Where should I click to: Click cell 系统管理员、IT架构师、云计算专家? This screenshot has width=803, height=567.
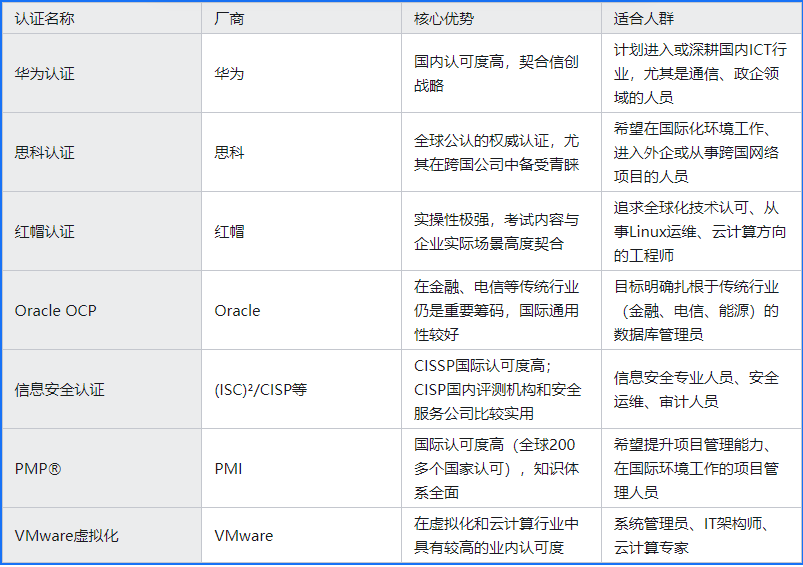coord(701,535)
